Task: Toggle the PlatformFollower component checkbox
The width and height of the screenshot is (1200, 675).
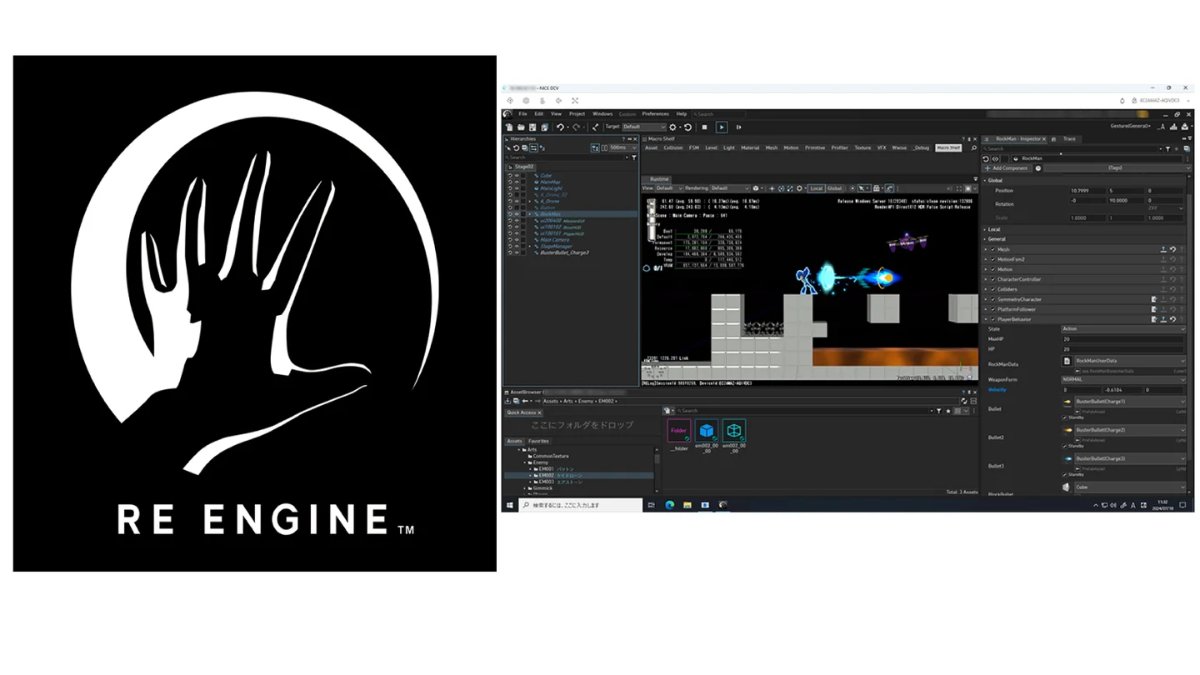Action: click(x=993, y=309)
